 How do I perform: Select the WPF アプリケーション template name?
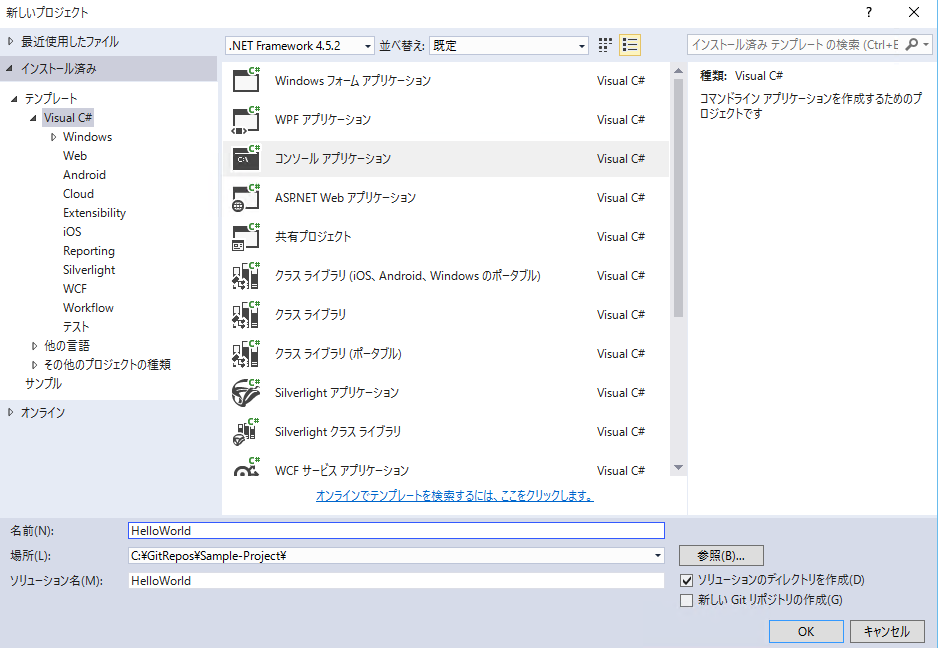tap(323, 120)
